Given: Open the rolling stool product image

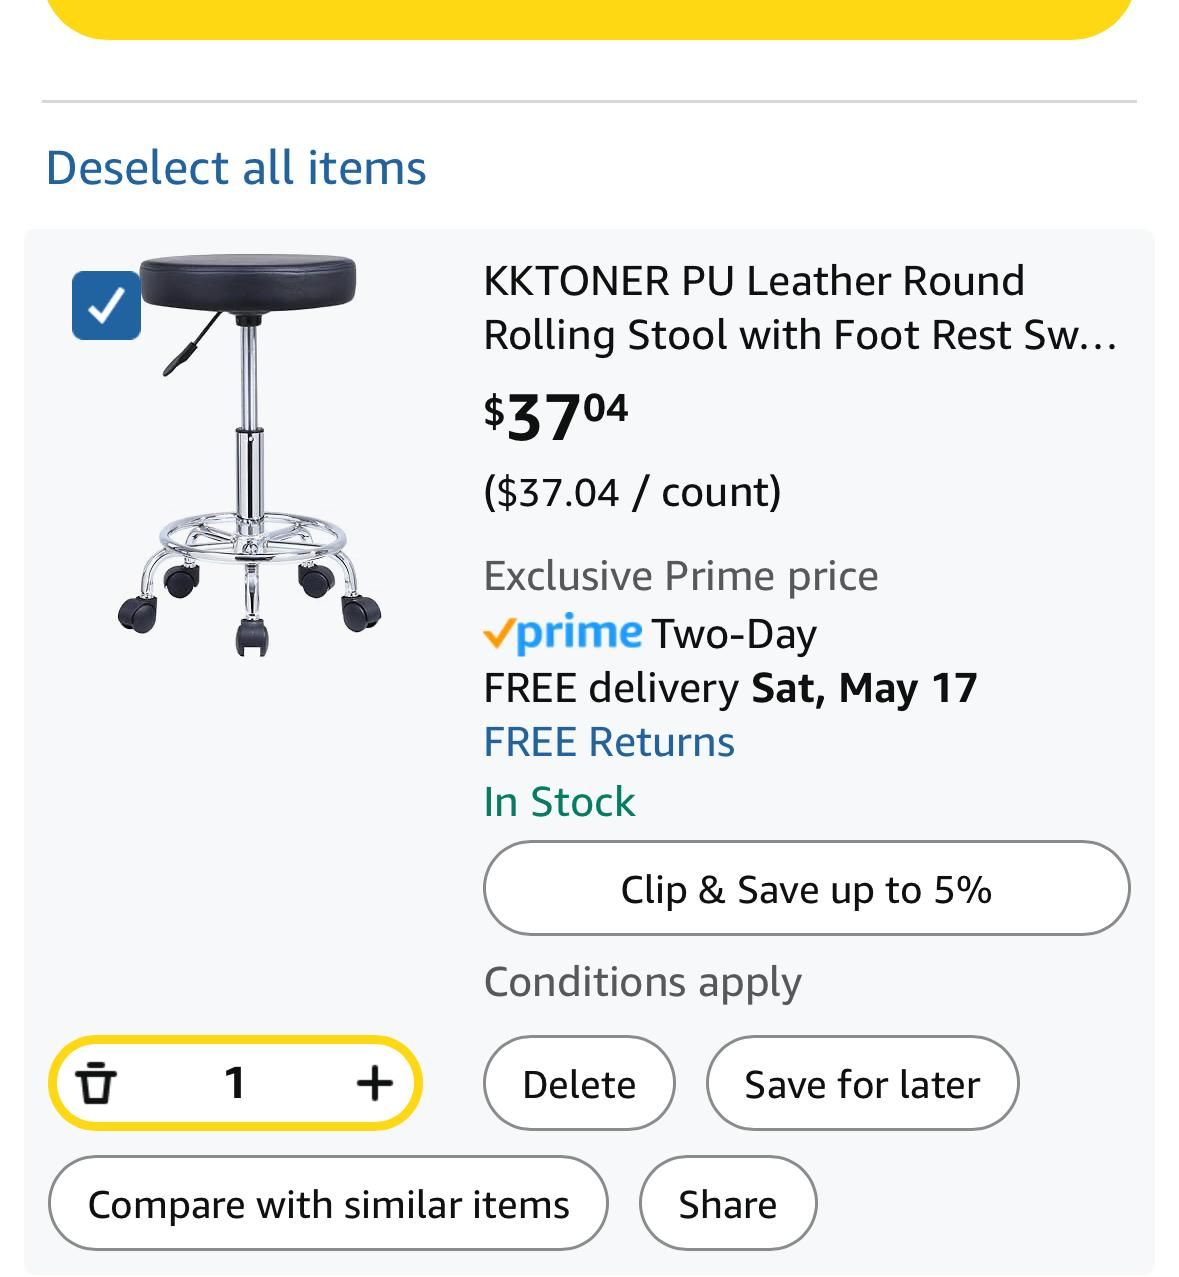Looking at the screenshot, I should pyautogui.click(x=248, y=456).
